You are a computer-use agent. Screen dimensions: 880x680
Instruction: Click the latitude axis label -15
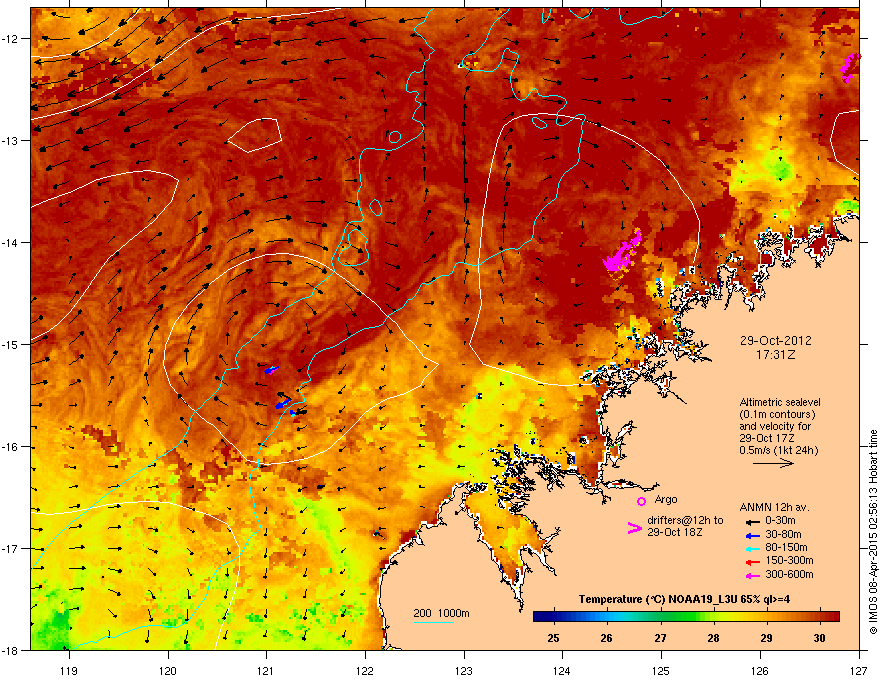[11, 344]
